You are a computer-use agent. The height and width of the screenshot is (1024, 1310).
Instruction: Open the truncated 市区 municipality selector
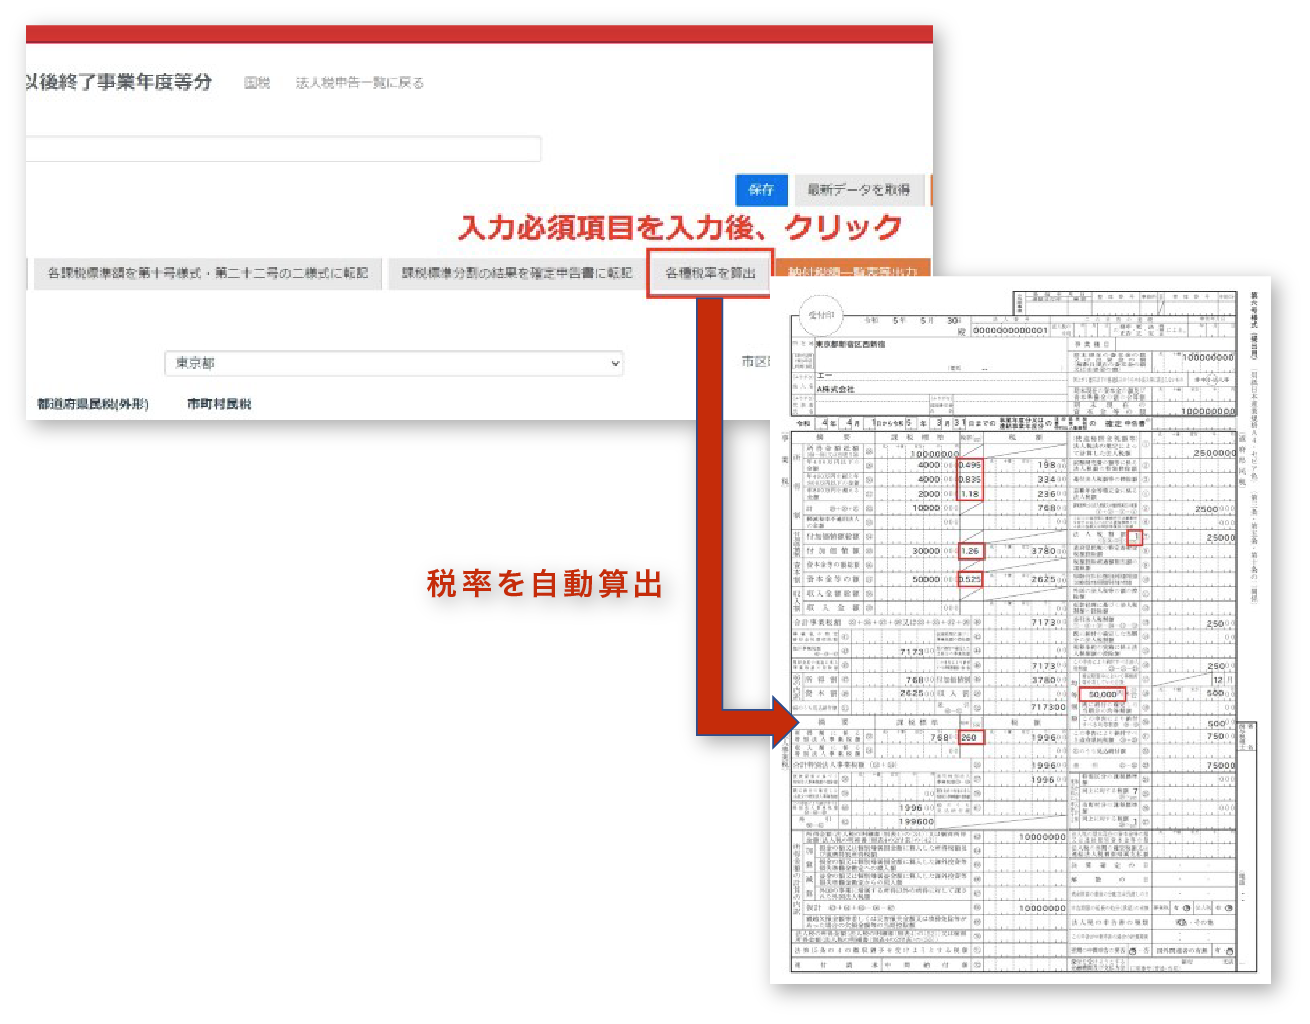point(757,363)
